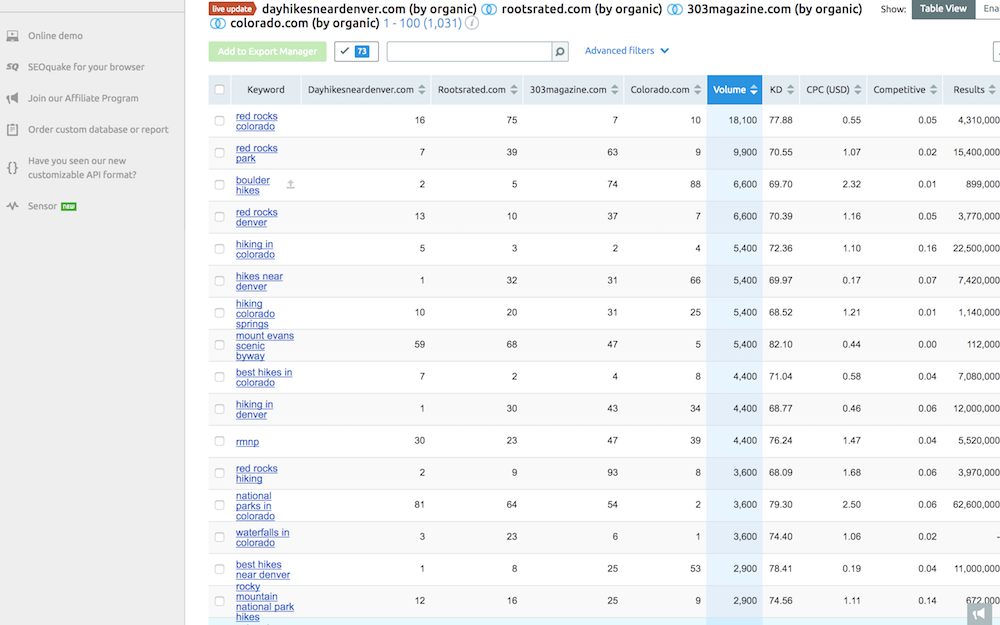The width and height of the screenshot is (1000, 625).
Task: Sort by KD column
Action: 781,90
